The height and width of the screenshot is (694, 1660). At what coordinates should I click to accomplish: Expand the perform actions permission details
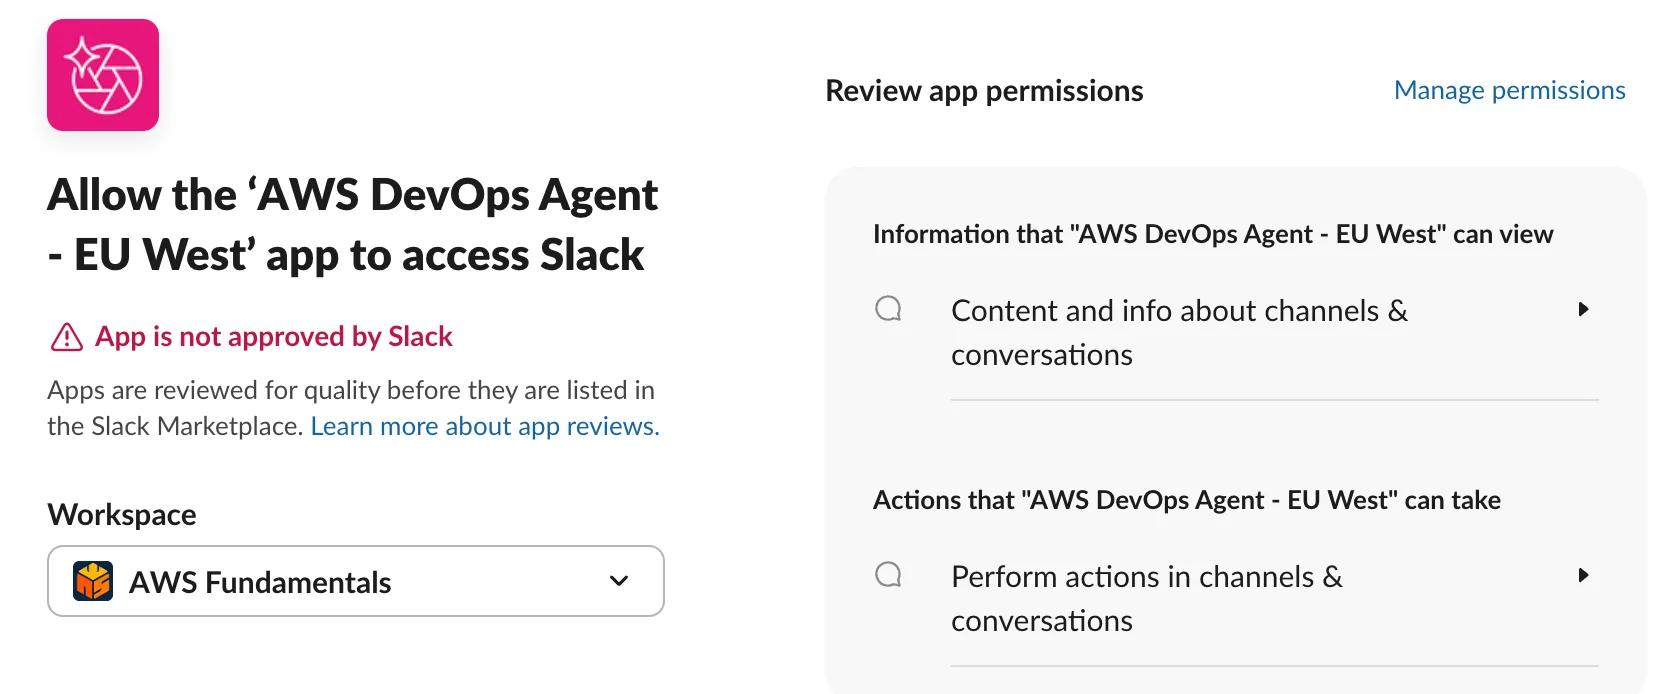pos(1146,598)
